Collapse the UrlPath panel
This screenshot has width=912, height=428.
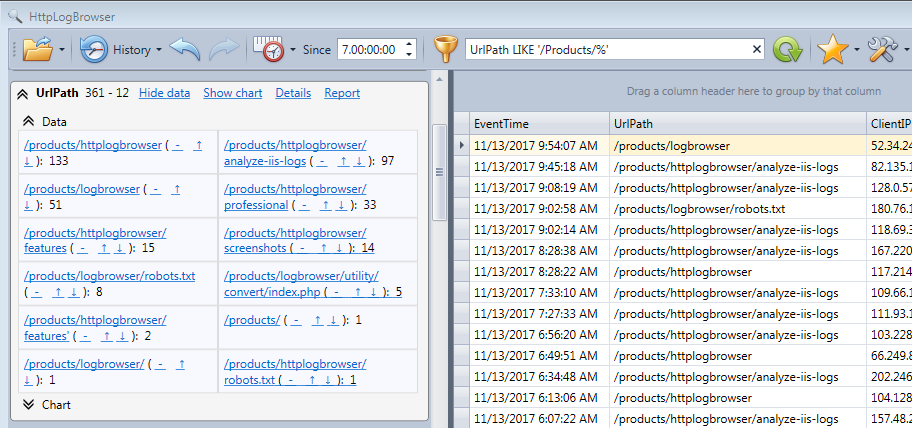coord(23,93)
